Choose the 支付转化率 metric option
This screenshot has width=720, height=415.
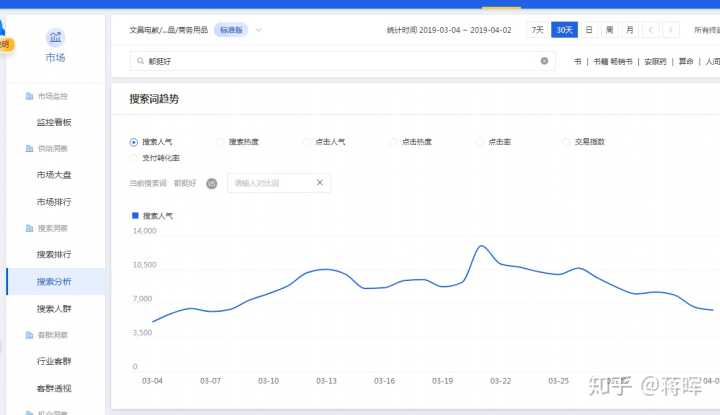tap(134, 158)
